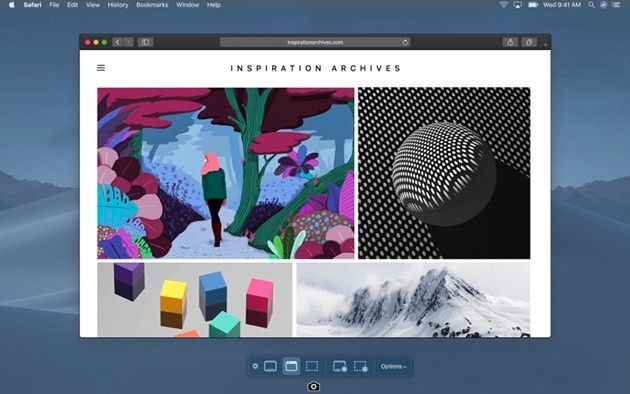Go forward with Safari's forward arrow
This screenshot has height=394, width=630.
click(128, 42)
